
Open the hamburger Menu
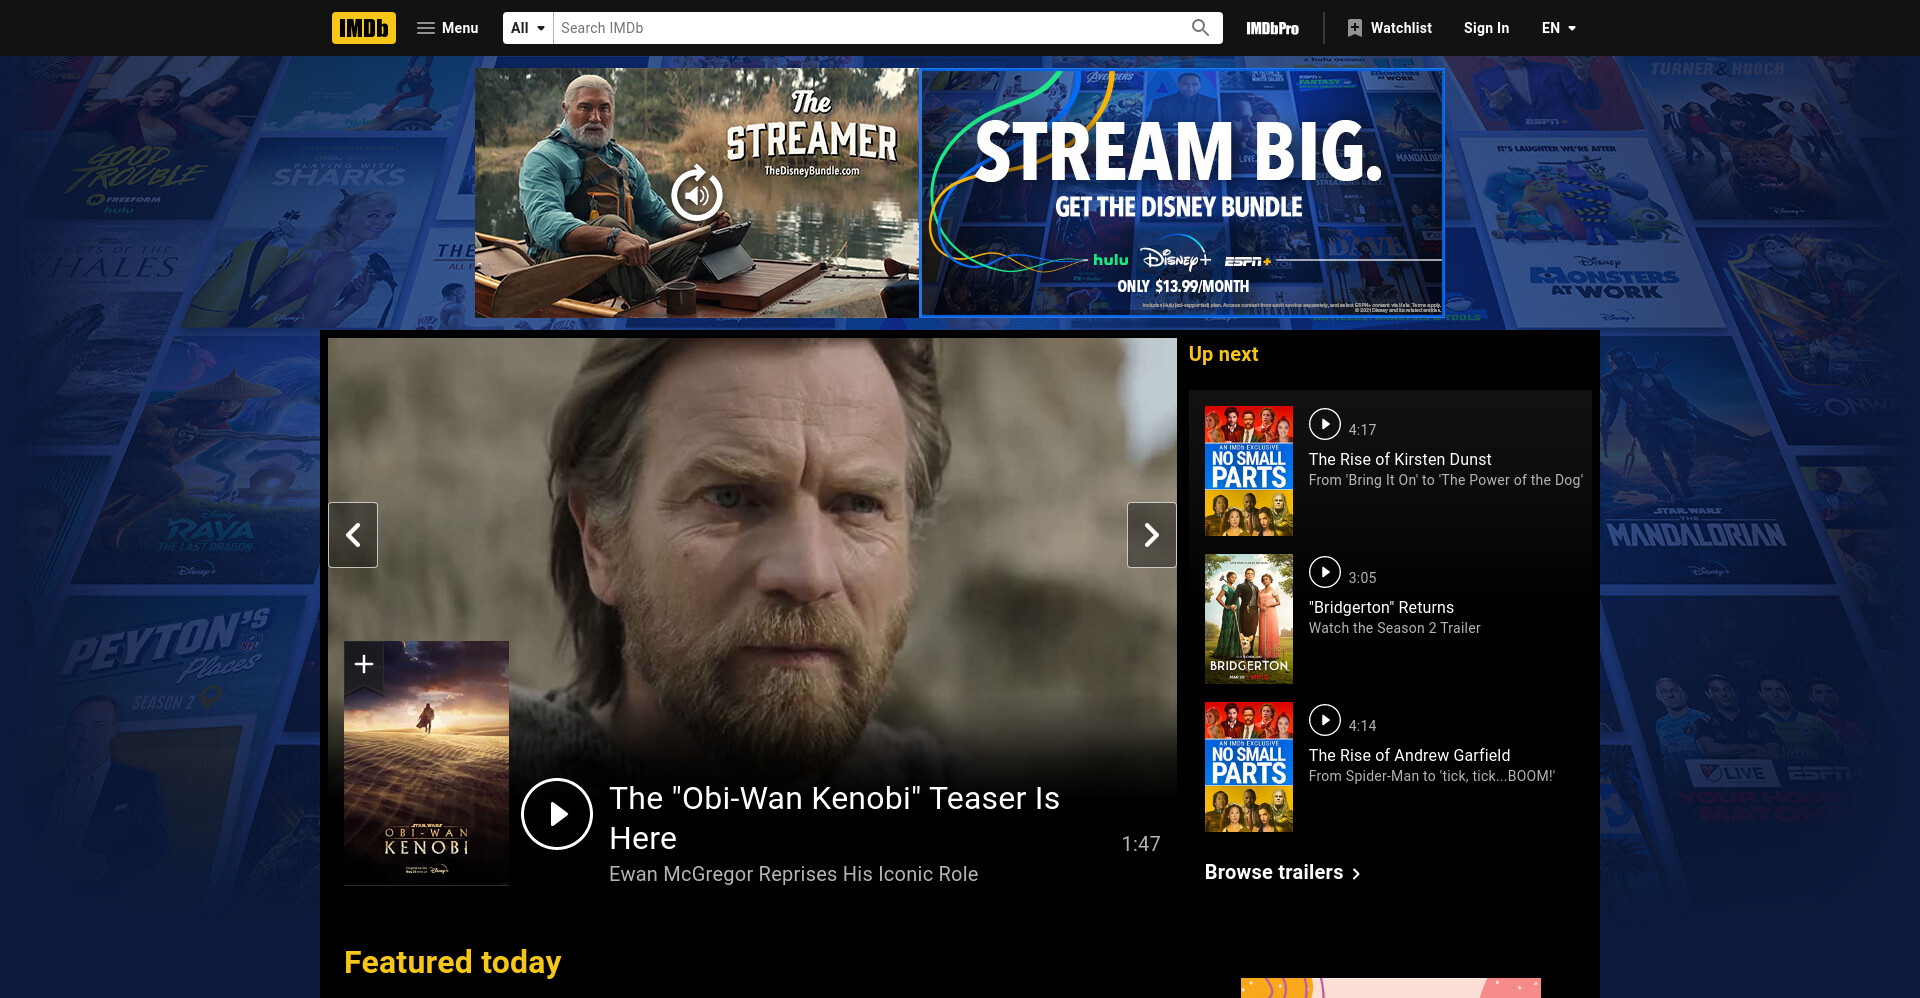tap(447, 28)
